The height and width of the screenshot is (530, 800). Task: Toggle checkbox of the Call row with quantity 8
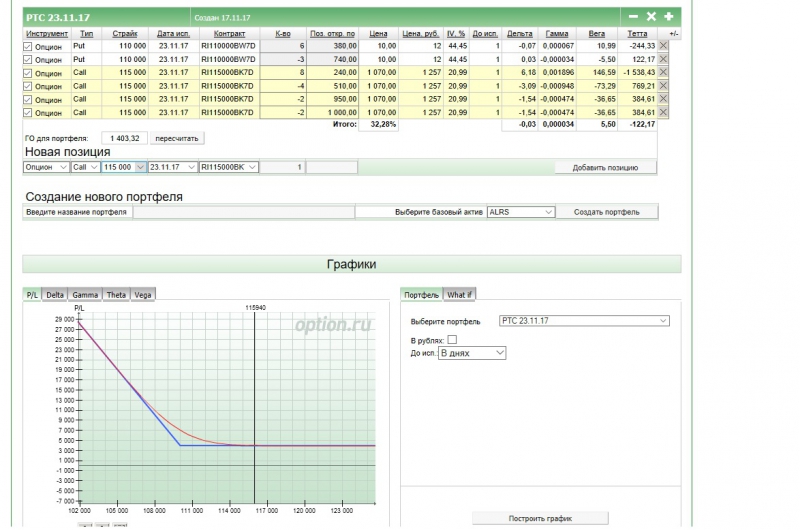27,73
